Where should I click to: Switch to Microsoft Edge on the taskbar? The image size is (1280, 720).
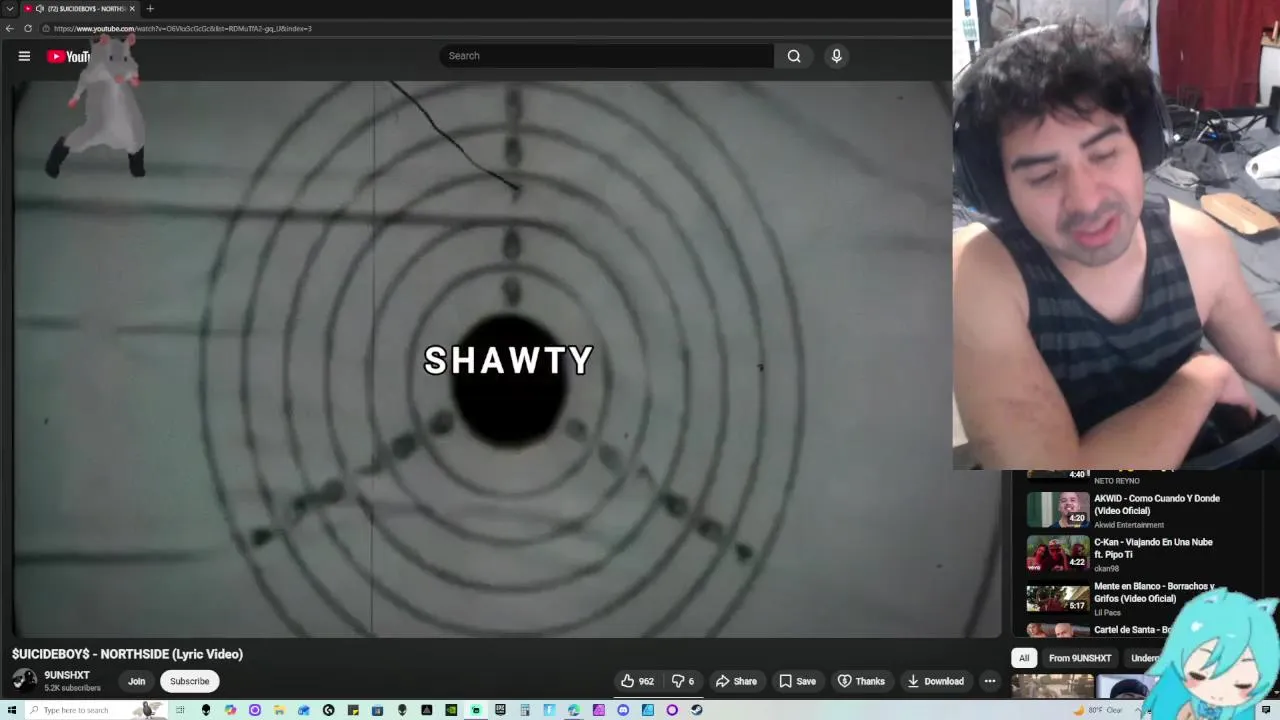pyautogui.click(x=573, y=710)
